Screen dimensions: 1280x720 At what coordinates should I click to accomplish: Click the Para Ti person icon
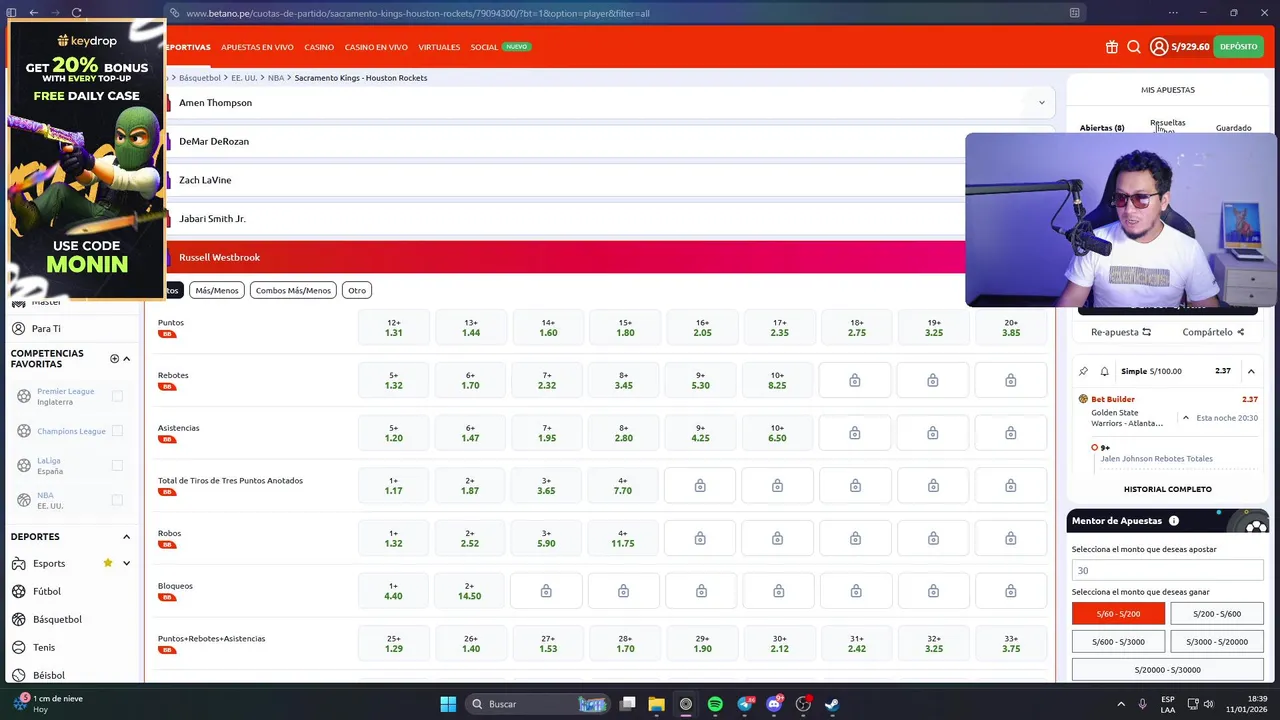pyautogui.click(x=19, y=328)
